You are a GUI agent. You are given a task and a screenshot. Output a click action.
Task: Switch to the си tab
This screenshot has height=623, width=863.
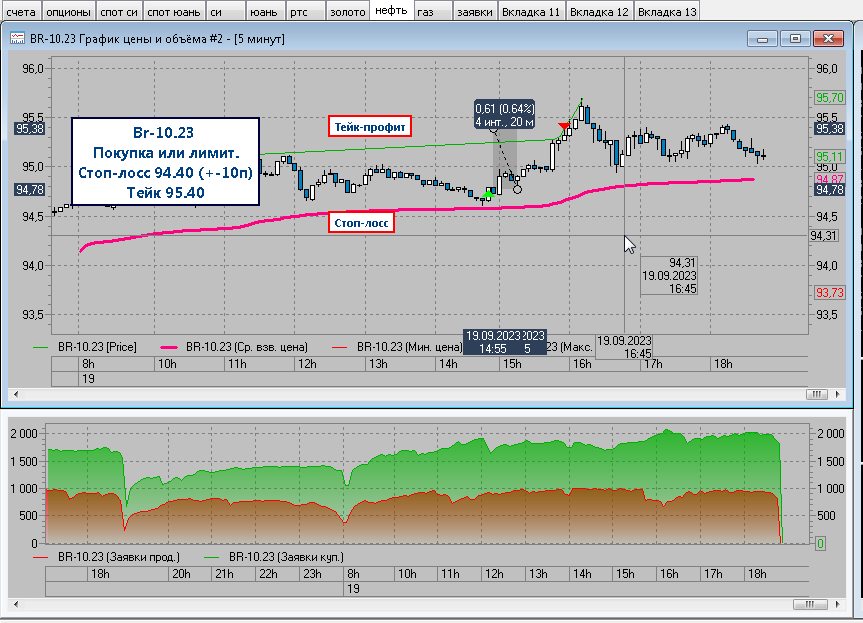[x=226, y=11]
